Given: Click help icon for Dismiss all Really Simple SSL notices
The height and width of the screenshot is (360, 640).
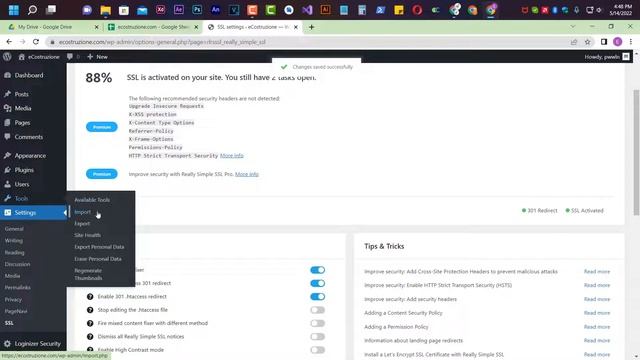Looking at the screenshot, I should 90,337.
